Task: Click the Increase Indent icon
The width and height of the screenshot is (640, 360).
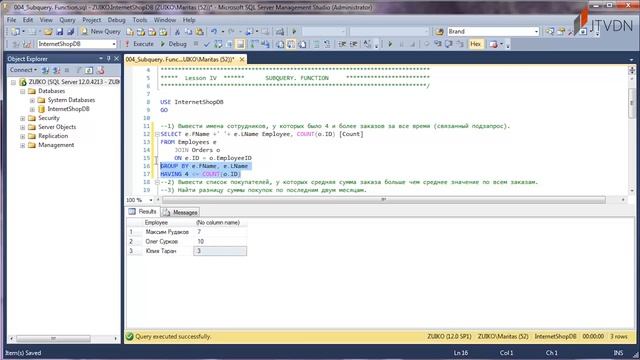Action: click(353, 44)
